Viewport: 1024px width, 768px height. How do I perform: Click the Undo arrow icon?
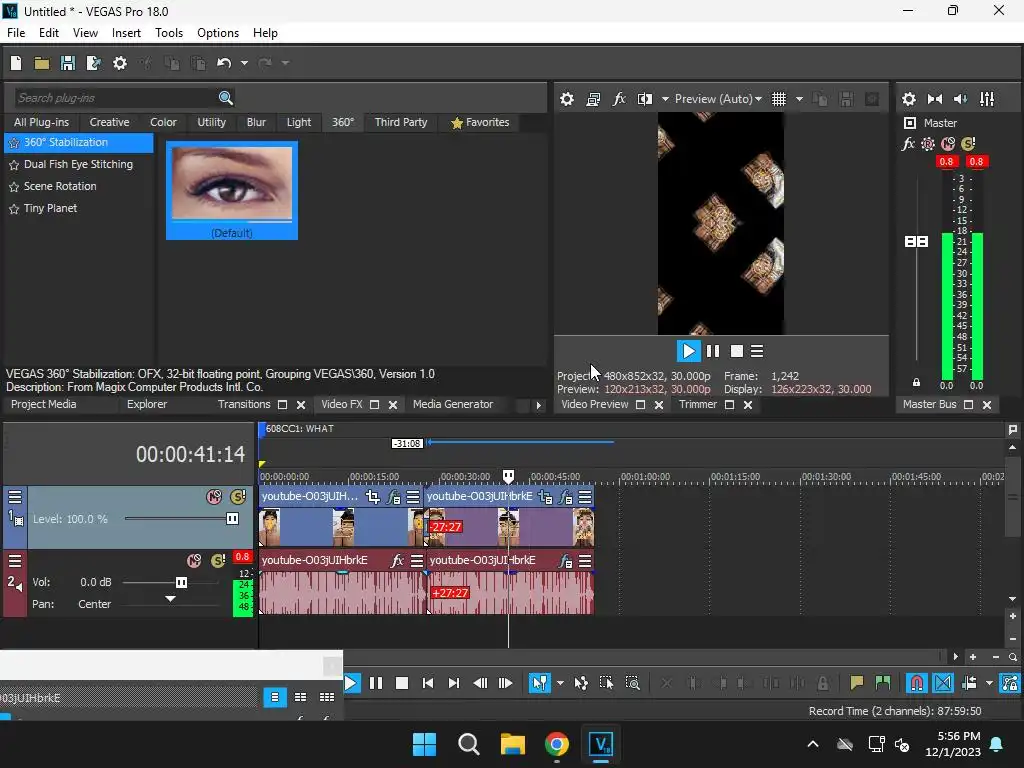pyautogui.click(x=224, y=63)
